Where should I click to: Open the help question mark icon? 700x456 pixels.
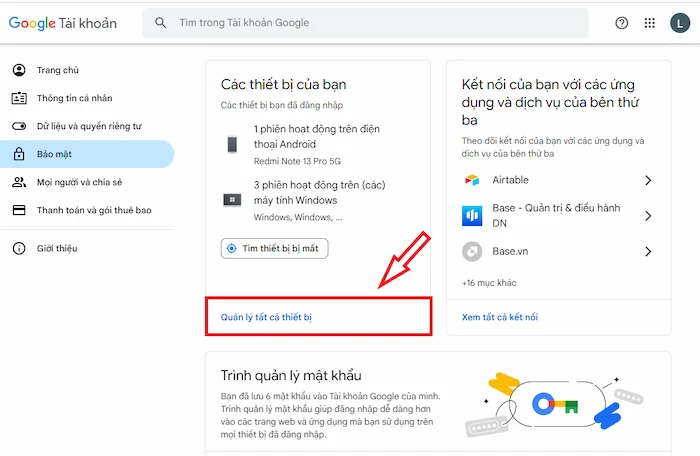tap(621, 23)
